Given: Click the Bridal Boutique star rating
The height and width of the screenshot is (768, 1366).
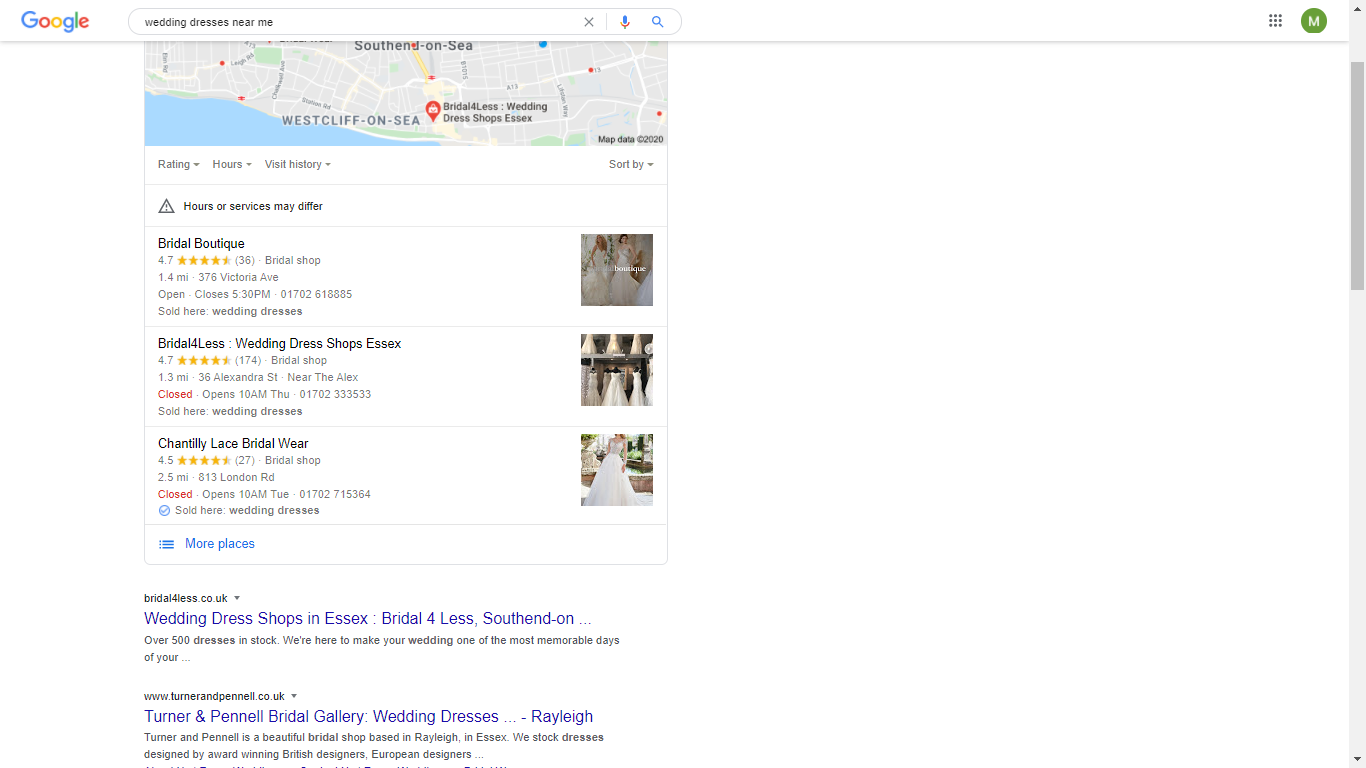Looking at the screenshot, I should point(204,260).
